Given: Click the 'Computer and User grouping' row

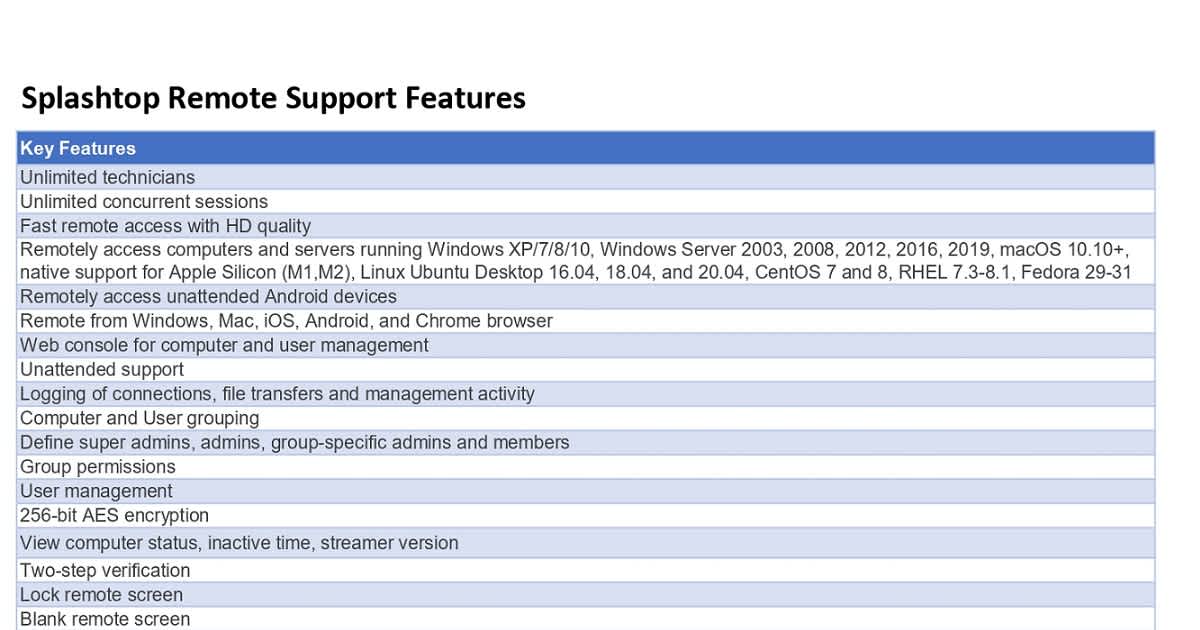Looking at the screenshot, I should click(x=586, y=418).
